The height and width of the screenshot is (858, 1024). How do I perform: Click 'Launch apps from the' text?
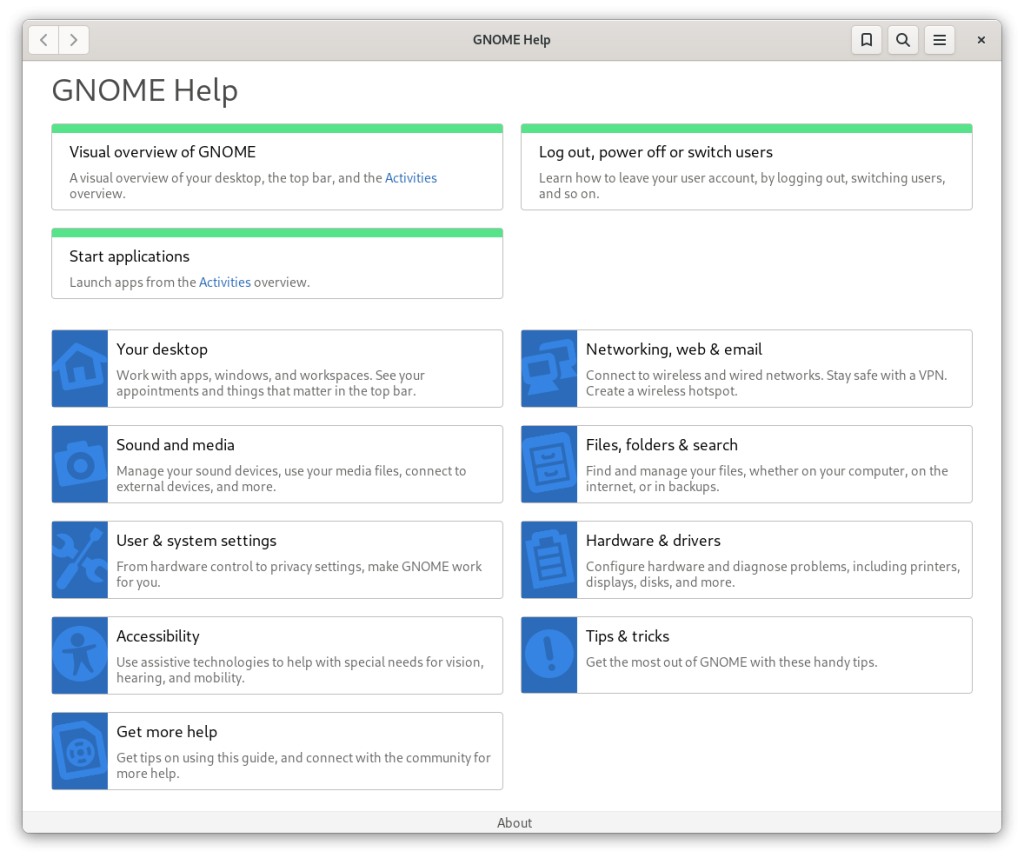tap(133, 282)
